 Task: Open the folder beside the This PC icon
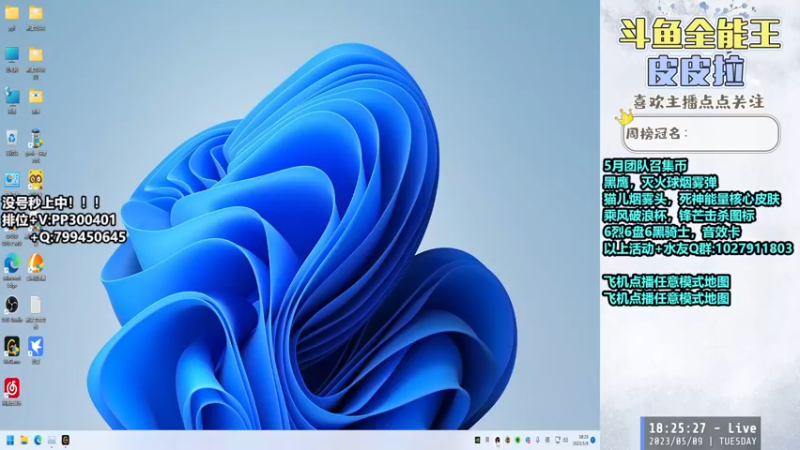pos(36,55)
